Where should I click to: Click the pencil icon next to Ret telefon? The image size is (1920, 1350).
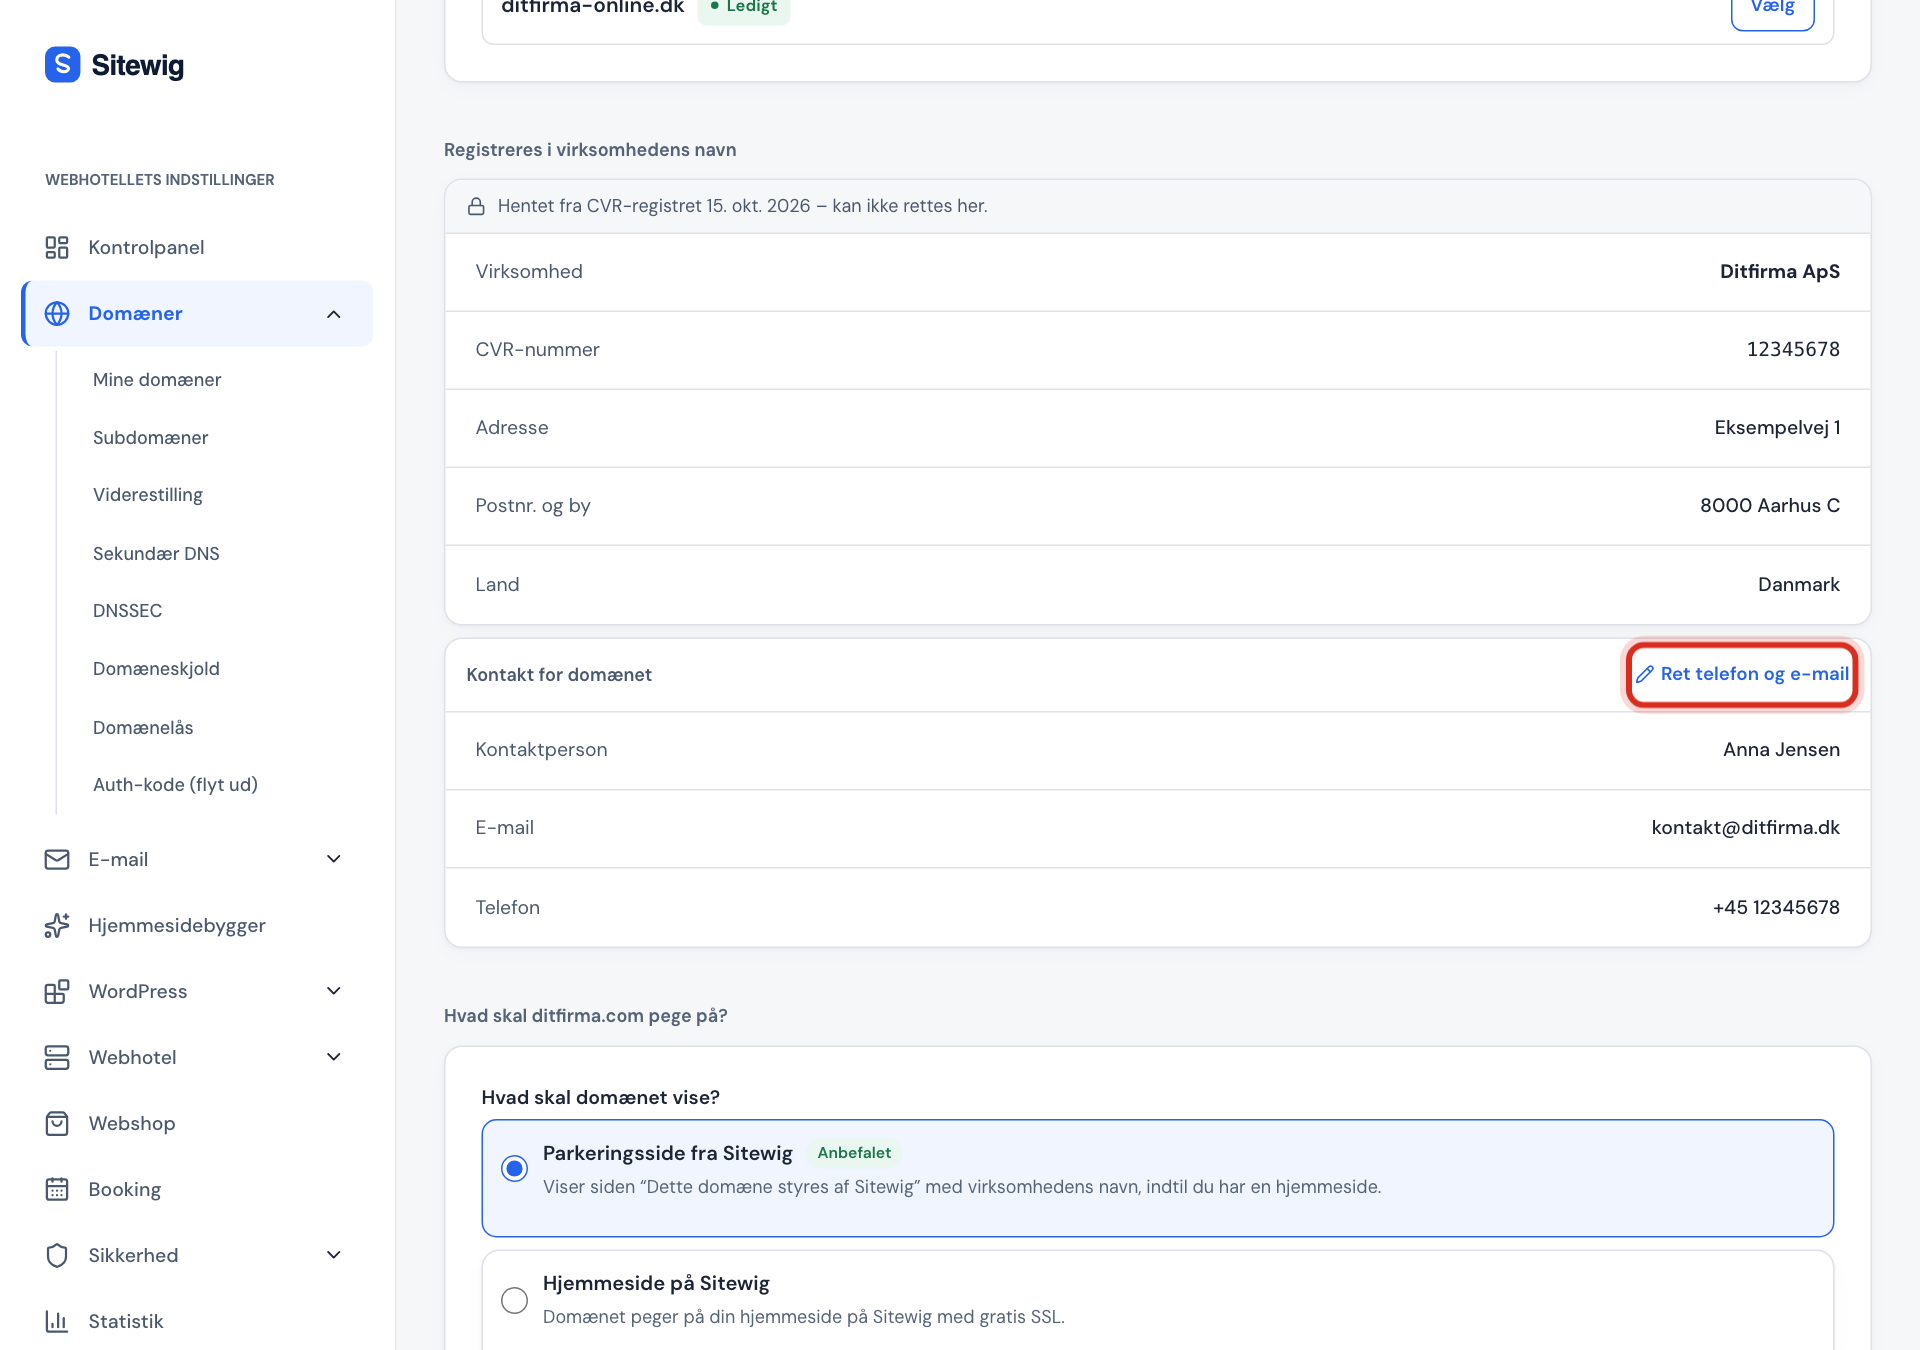click(1644, 674)
